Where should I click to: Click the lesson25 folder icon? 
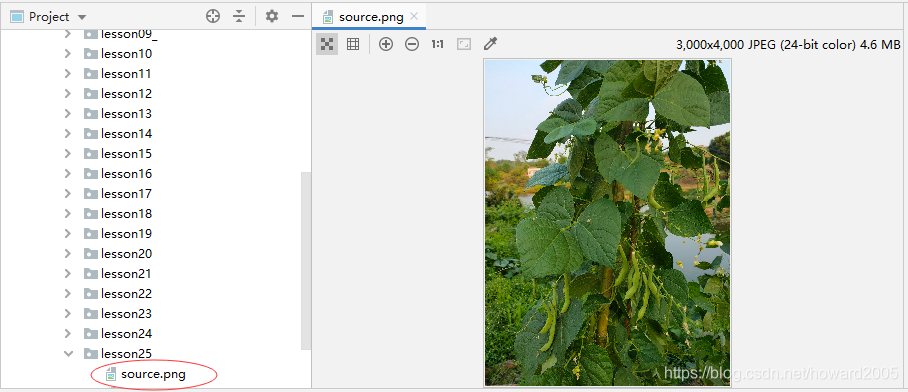coord(90,353)
